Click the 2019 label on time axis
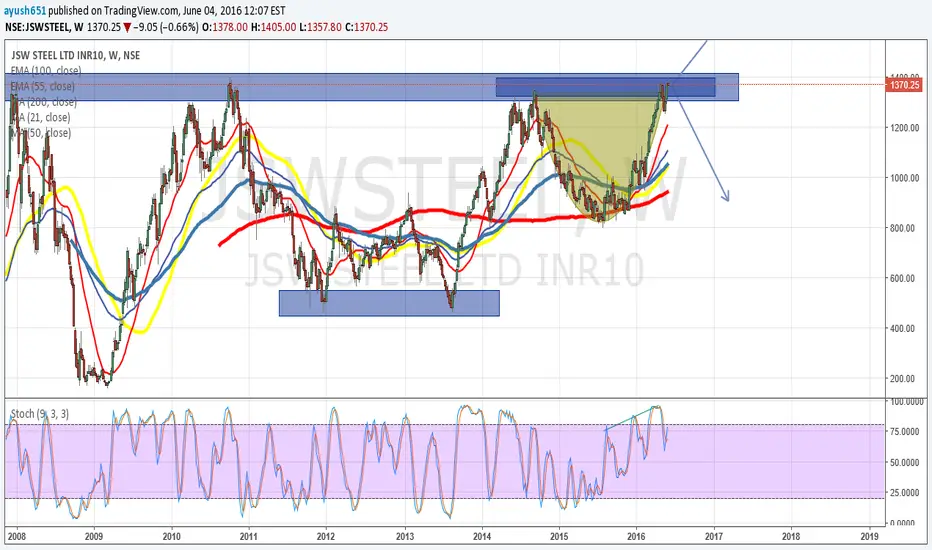The image size is (932, 550). click(x=870, y=536)
